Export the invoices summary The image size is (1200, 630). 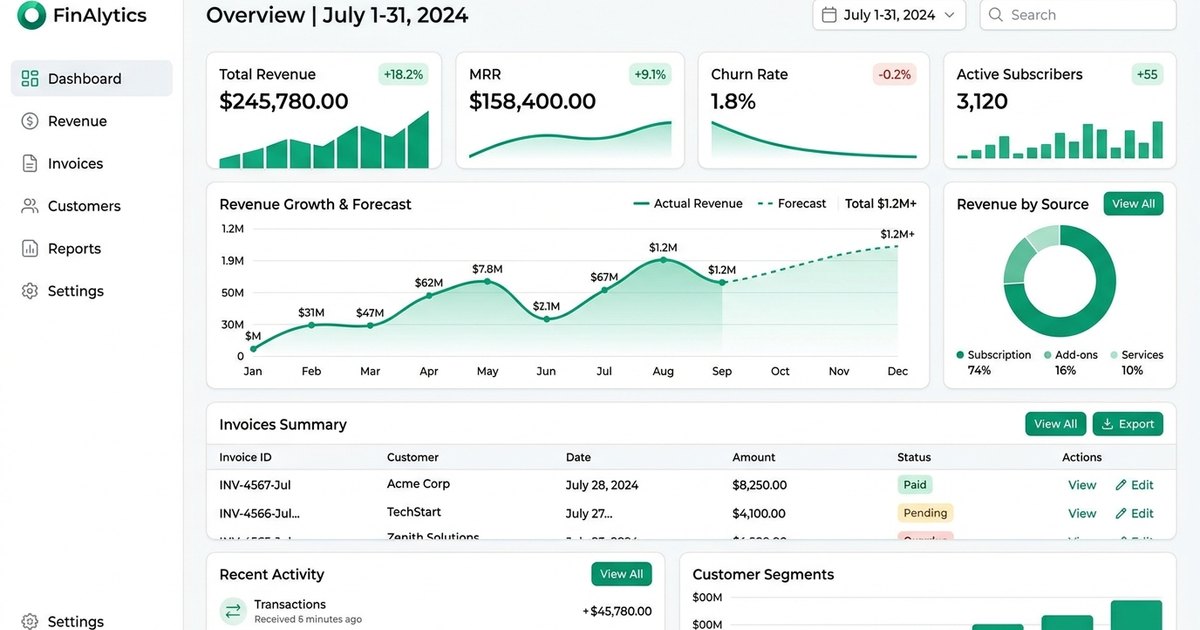[x=1127, y=424]
